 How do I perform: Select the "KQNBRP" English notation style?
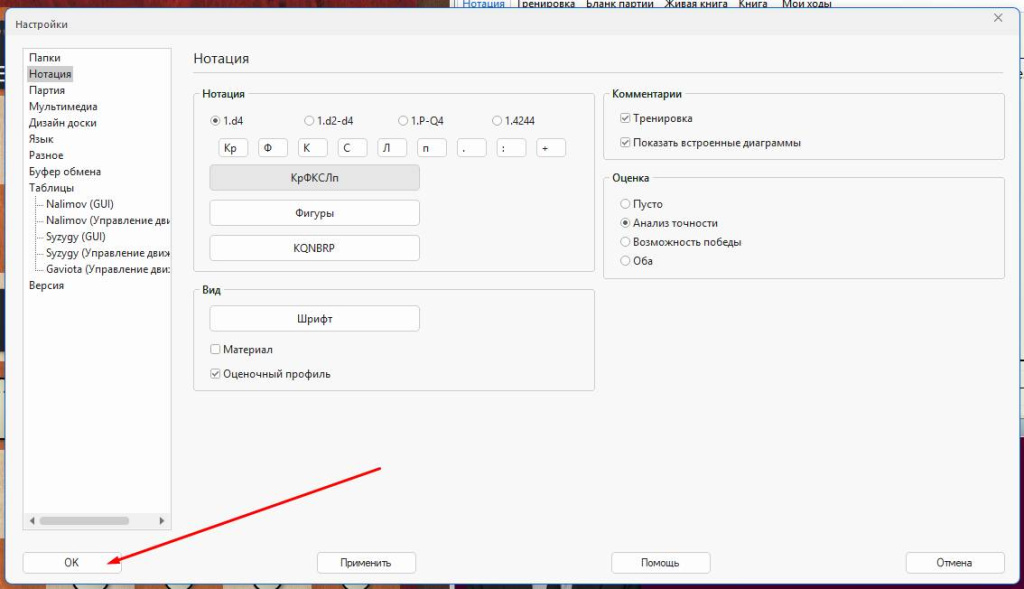(x=313, y=247)
